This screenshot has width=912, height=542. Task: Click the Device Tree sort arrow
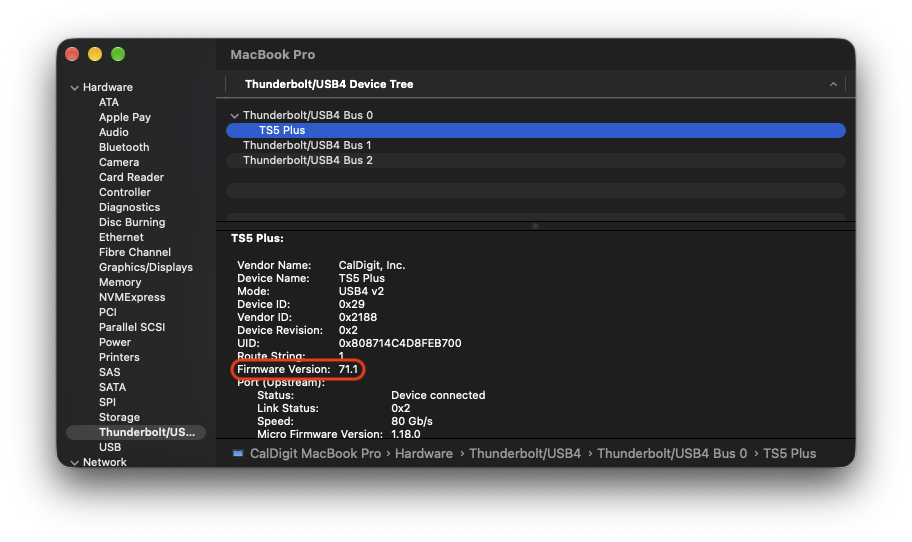(x=833, y=84)
